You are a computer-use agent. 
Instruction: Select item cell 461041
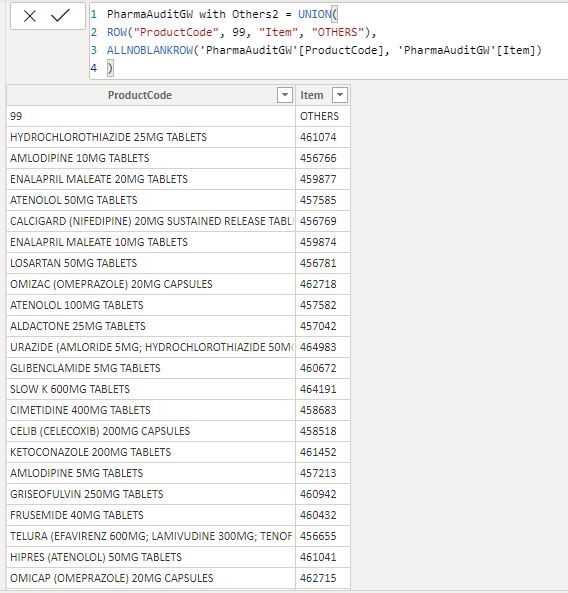point(323,557)
